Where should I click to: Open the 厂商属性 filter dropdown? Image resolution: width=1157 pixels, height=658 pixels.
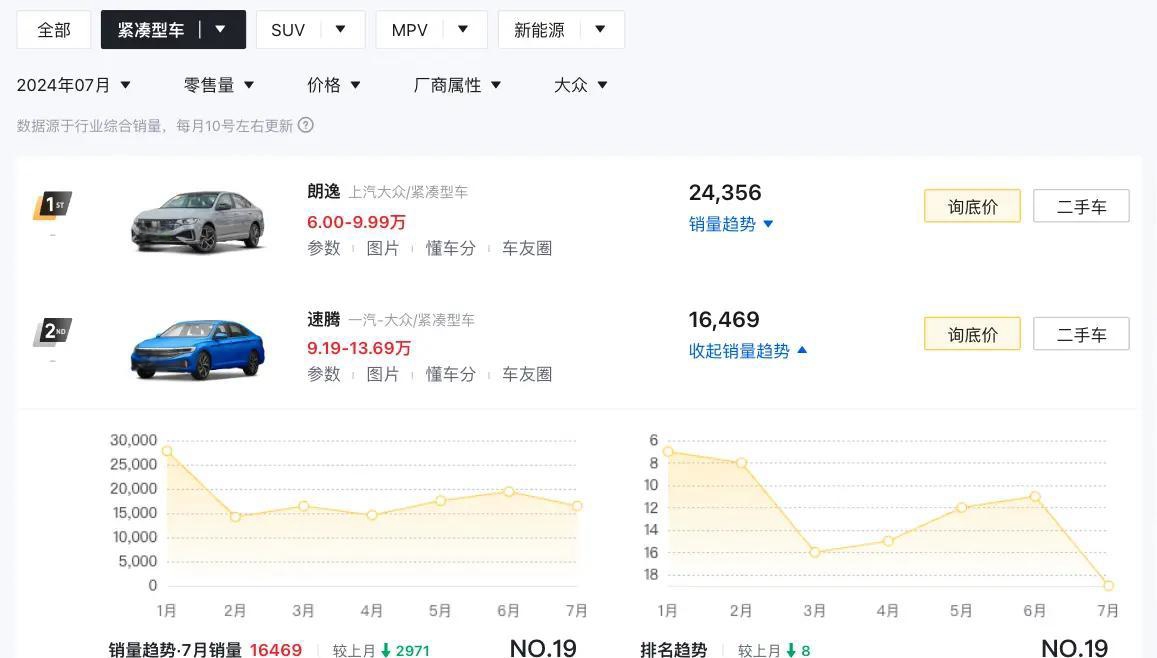457,86
